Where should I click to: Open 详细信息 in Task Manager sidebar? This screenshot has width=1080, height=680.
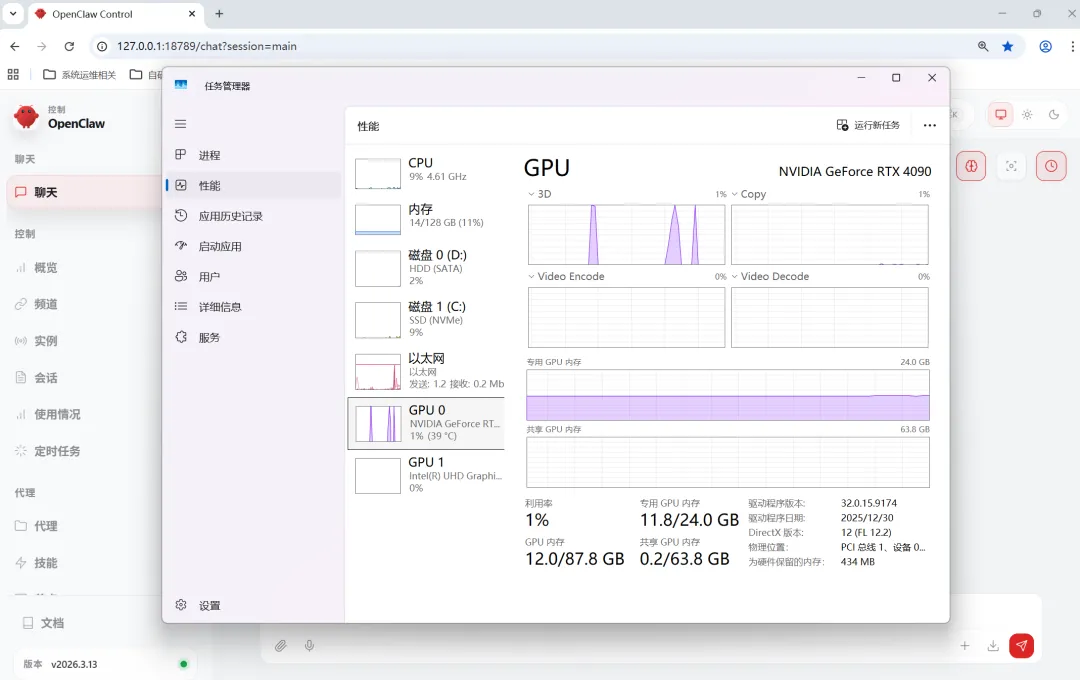[253, 307]
